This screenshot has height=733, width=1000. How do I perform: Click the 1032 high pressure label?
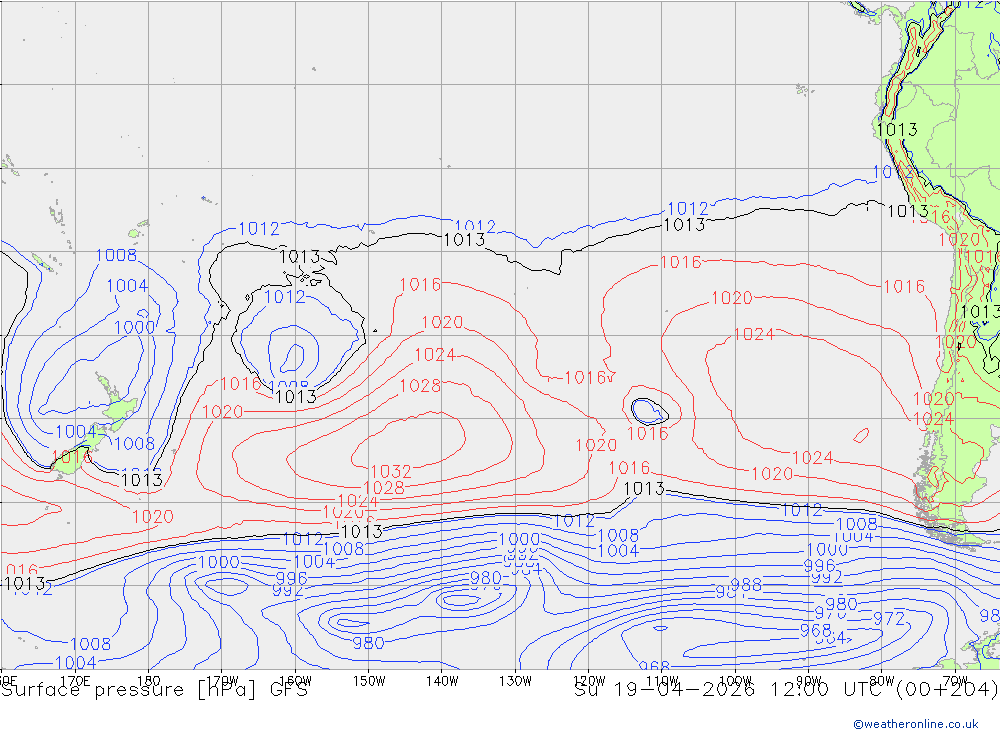pos(391,471)
